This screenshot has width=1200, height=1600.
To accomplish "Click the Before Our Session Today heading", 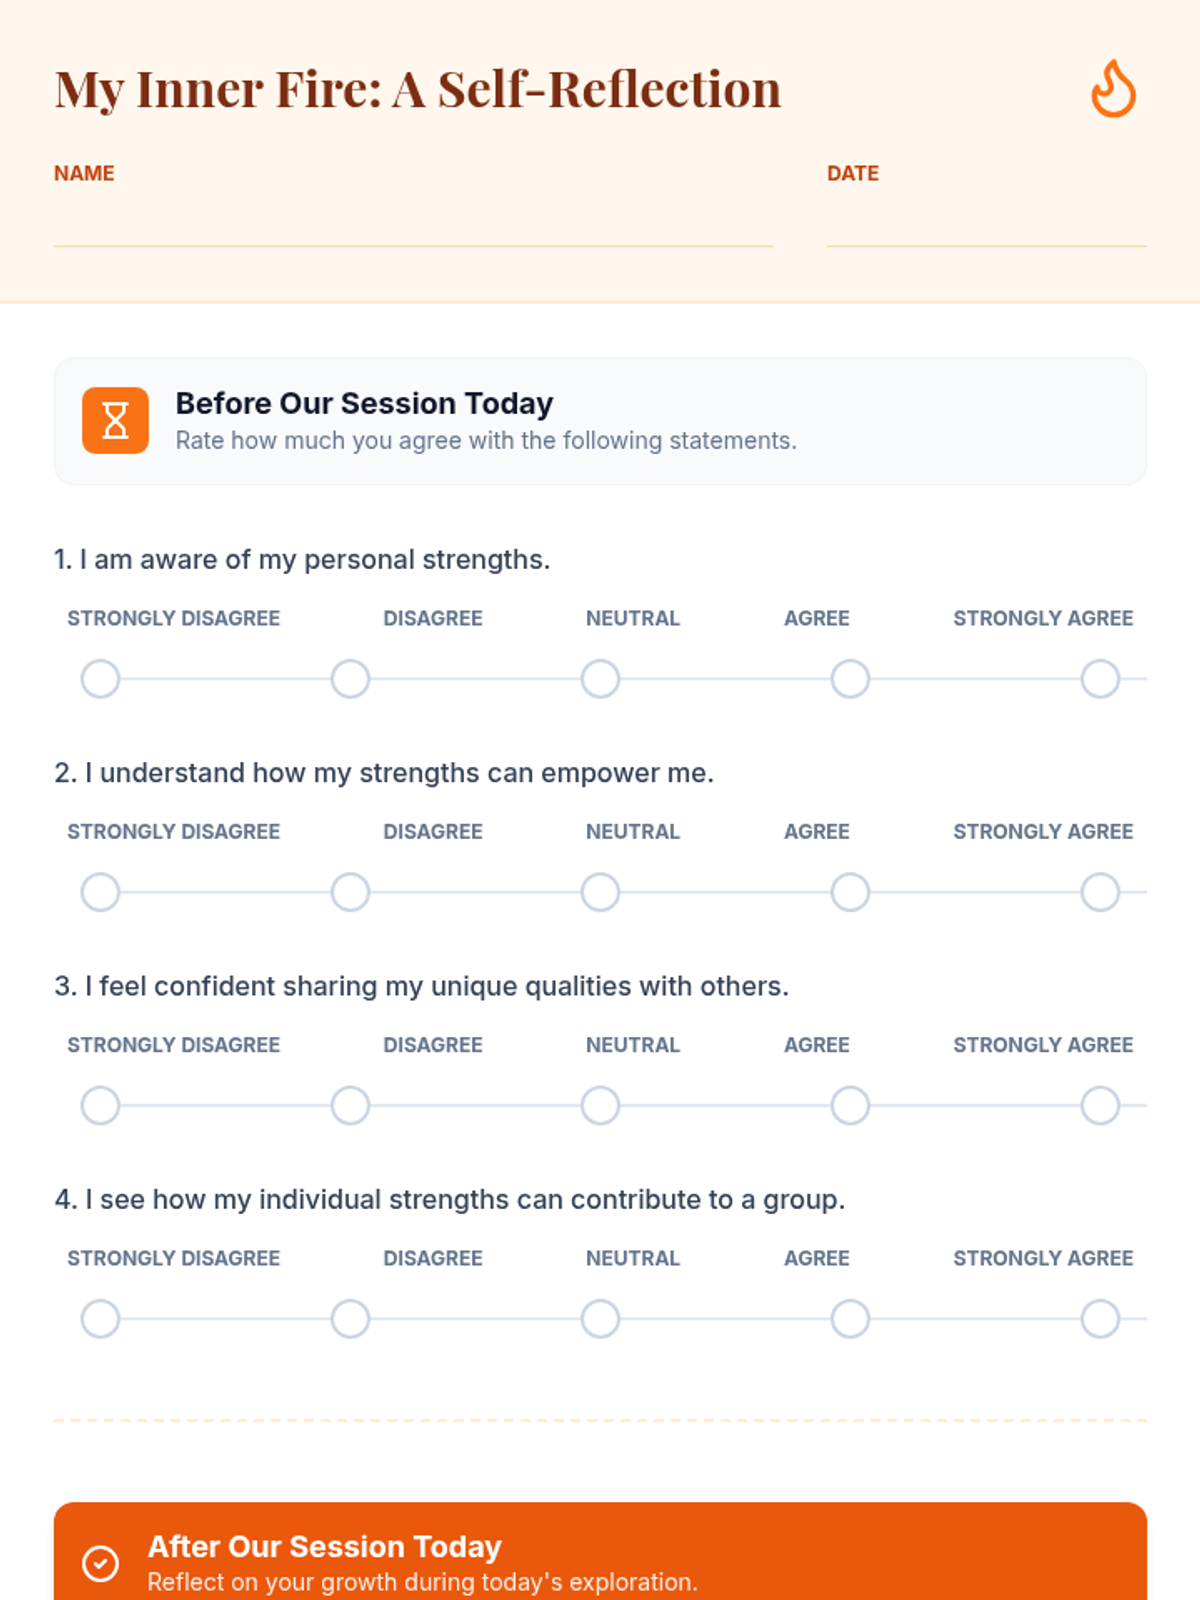I will tap(364, 403).
